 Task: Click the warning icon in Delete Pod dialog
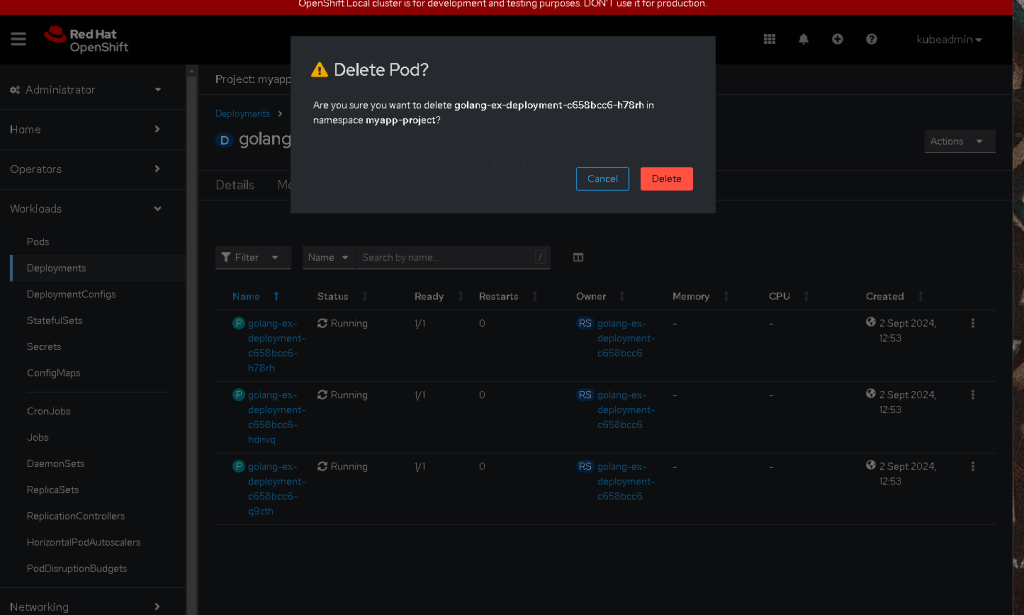[x=319, y=70]
